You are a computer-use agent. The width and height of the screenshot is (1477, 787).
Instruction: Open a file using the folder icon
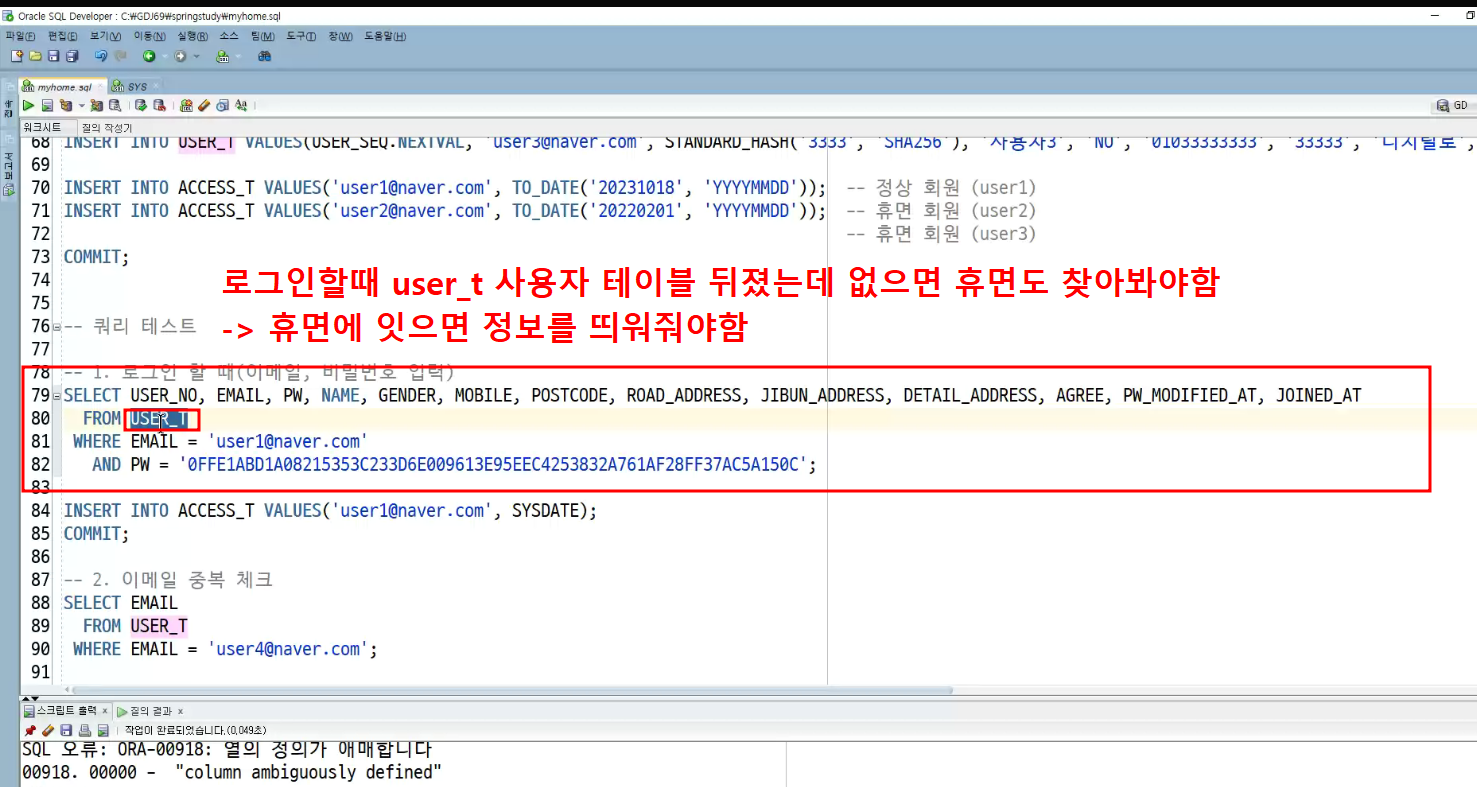[36, 56]
